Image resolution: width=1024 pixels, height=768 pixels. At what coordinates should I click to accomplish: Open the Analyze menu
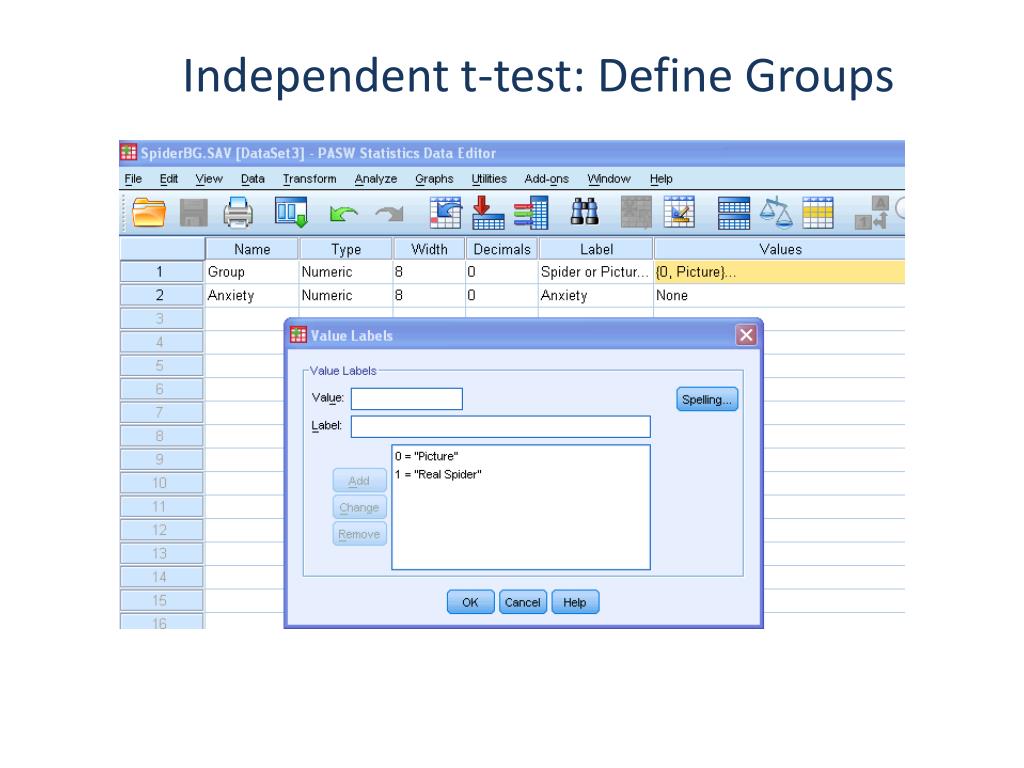(376, 179)
